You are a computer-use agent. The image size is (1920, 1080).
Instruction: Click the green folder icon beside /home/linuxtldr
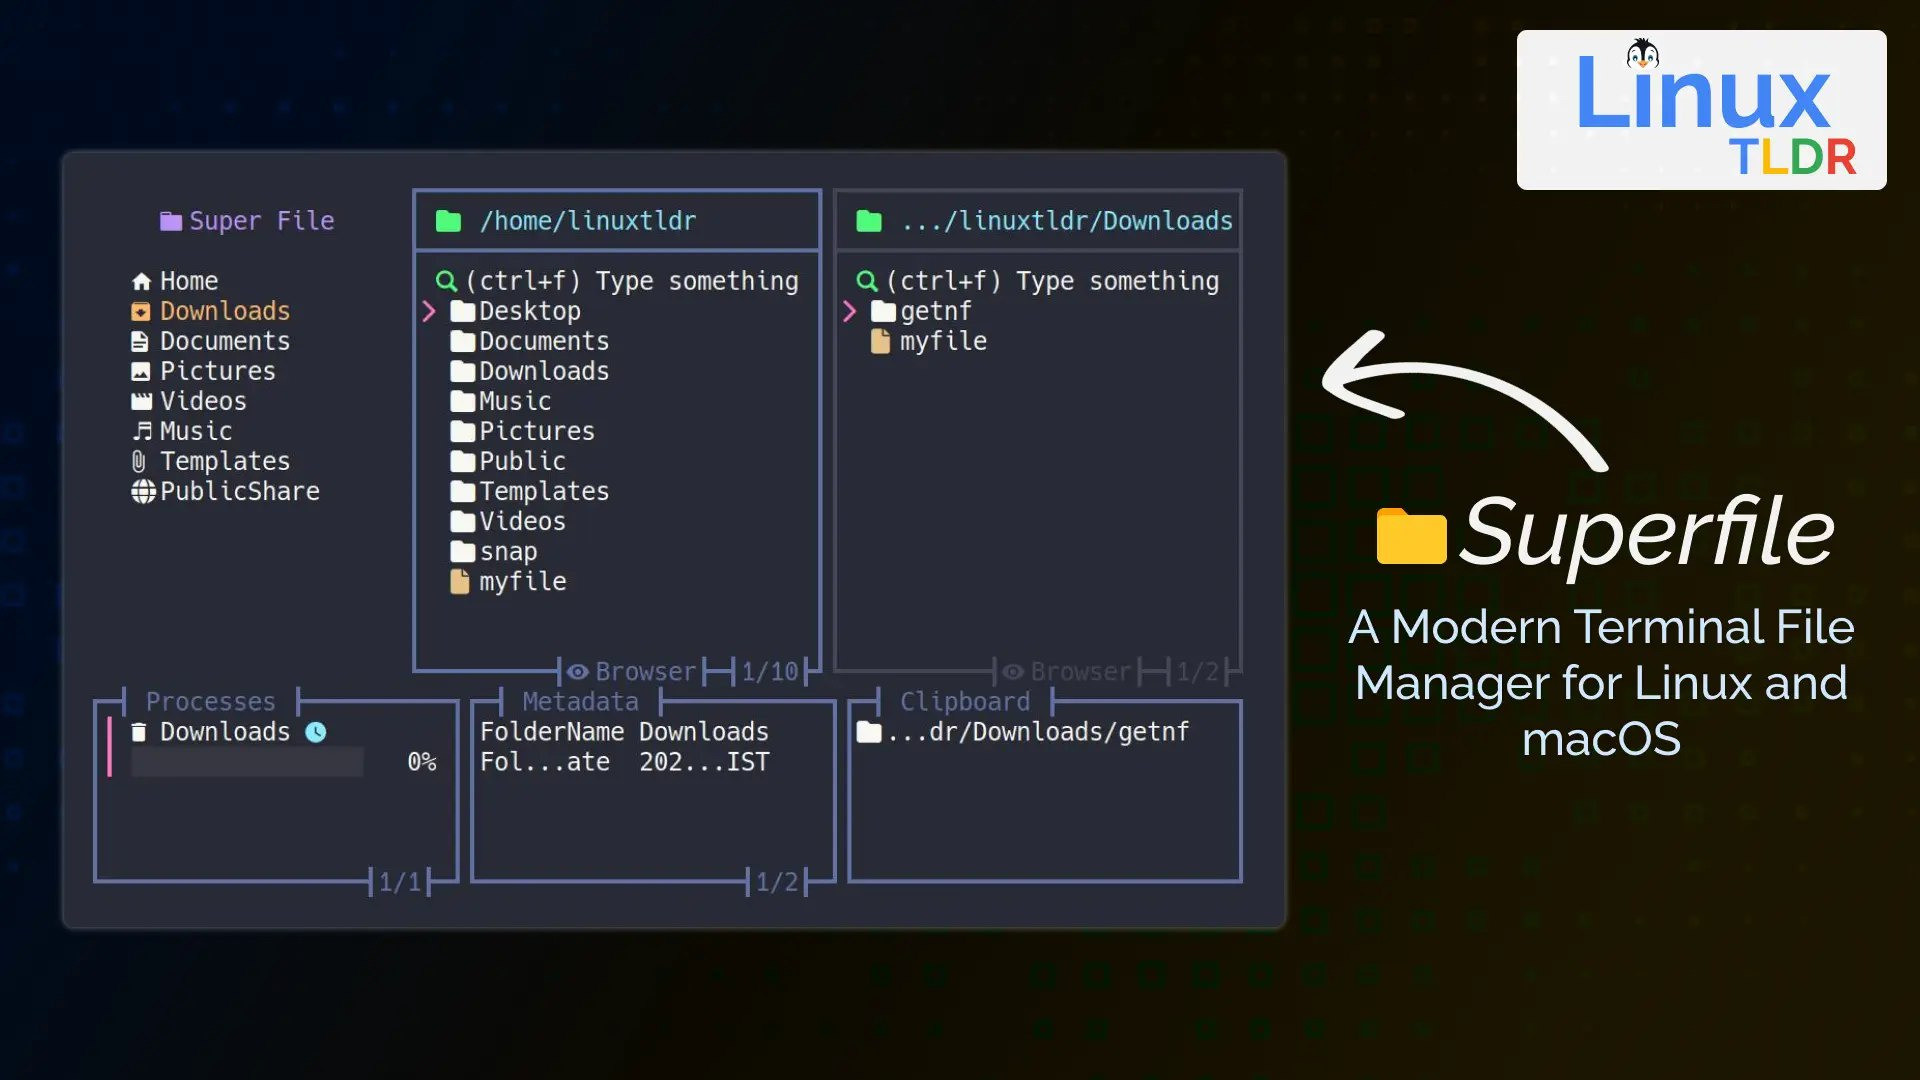coord(449,221)
